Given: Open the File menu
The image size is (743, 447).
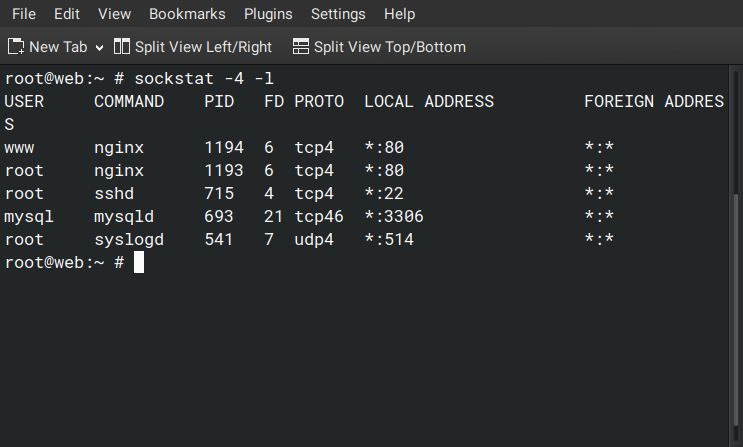Looking at the screenshot, I should pos(23,14).
